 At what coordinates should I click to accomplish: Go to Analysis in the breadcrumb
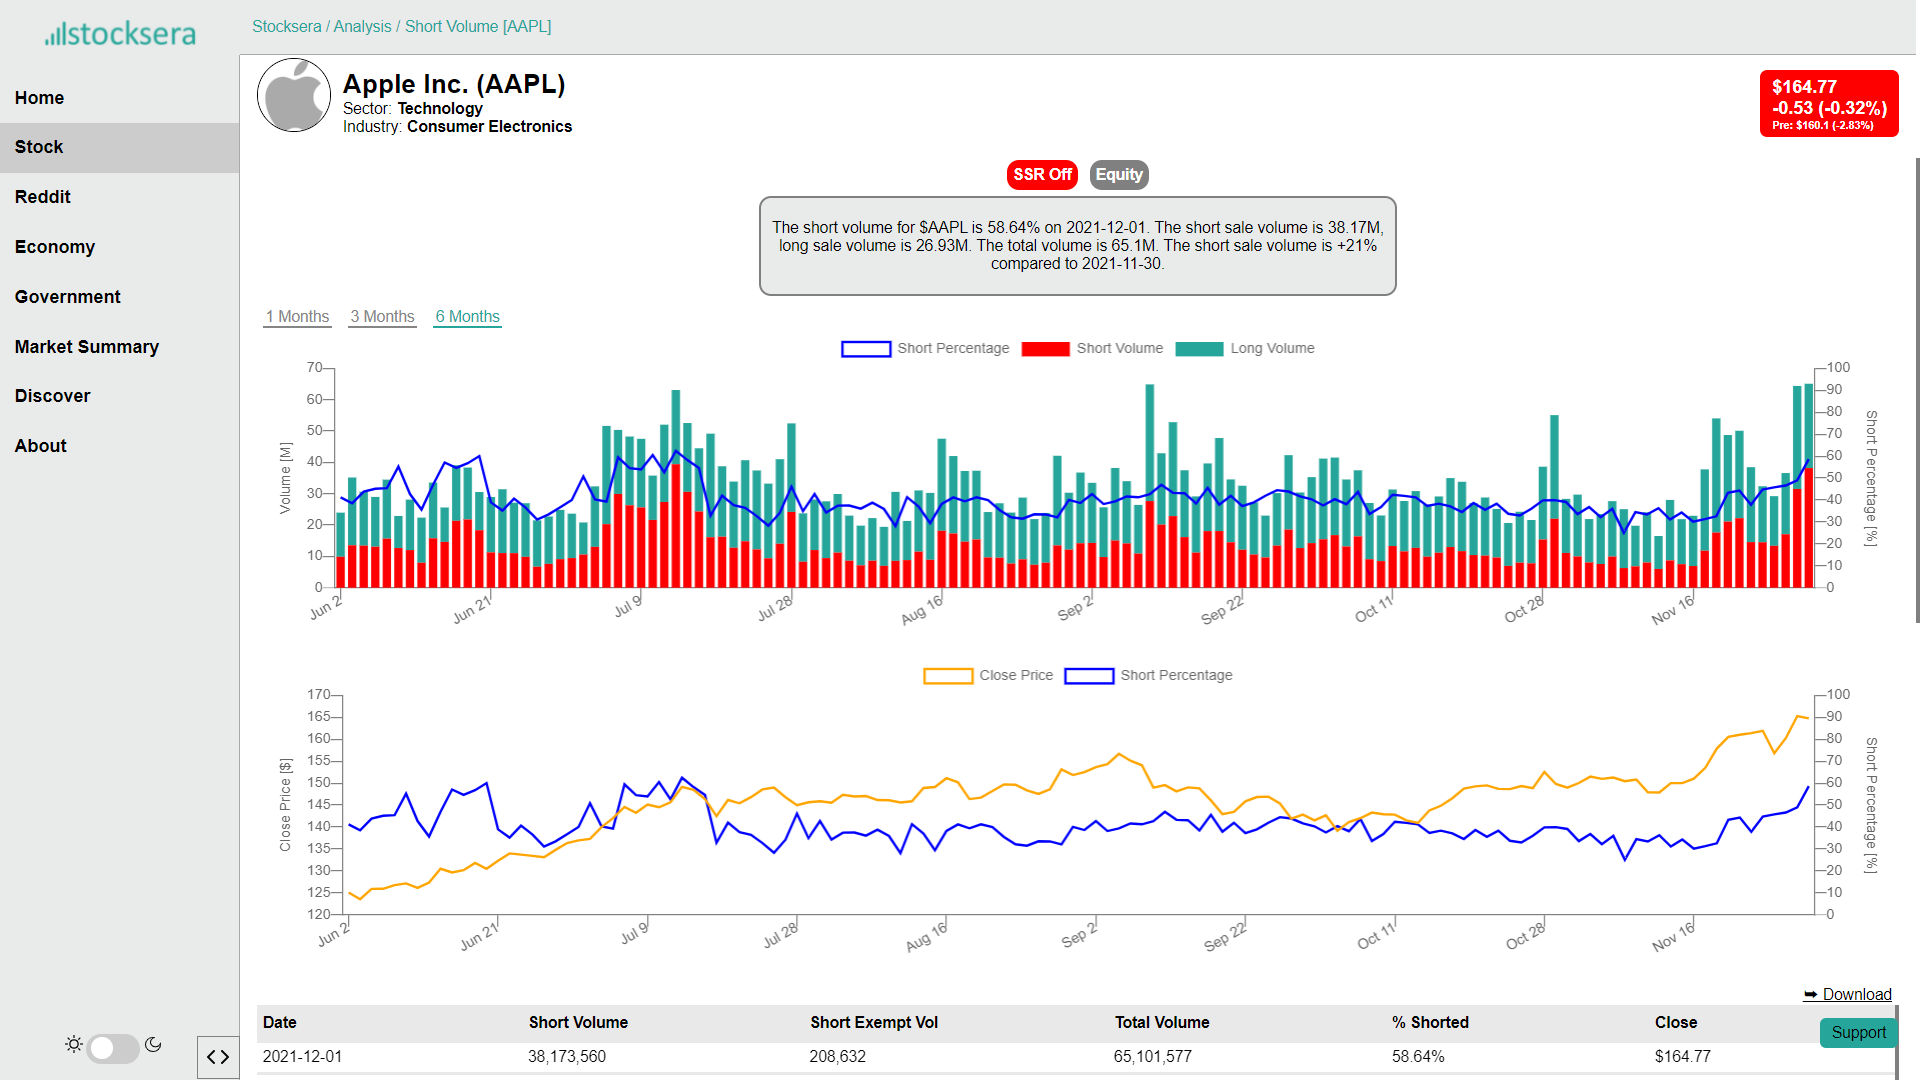(x=362, y=26)
